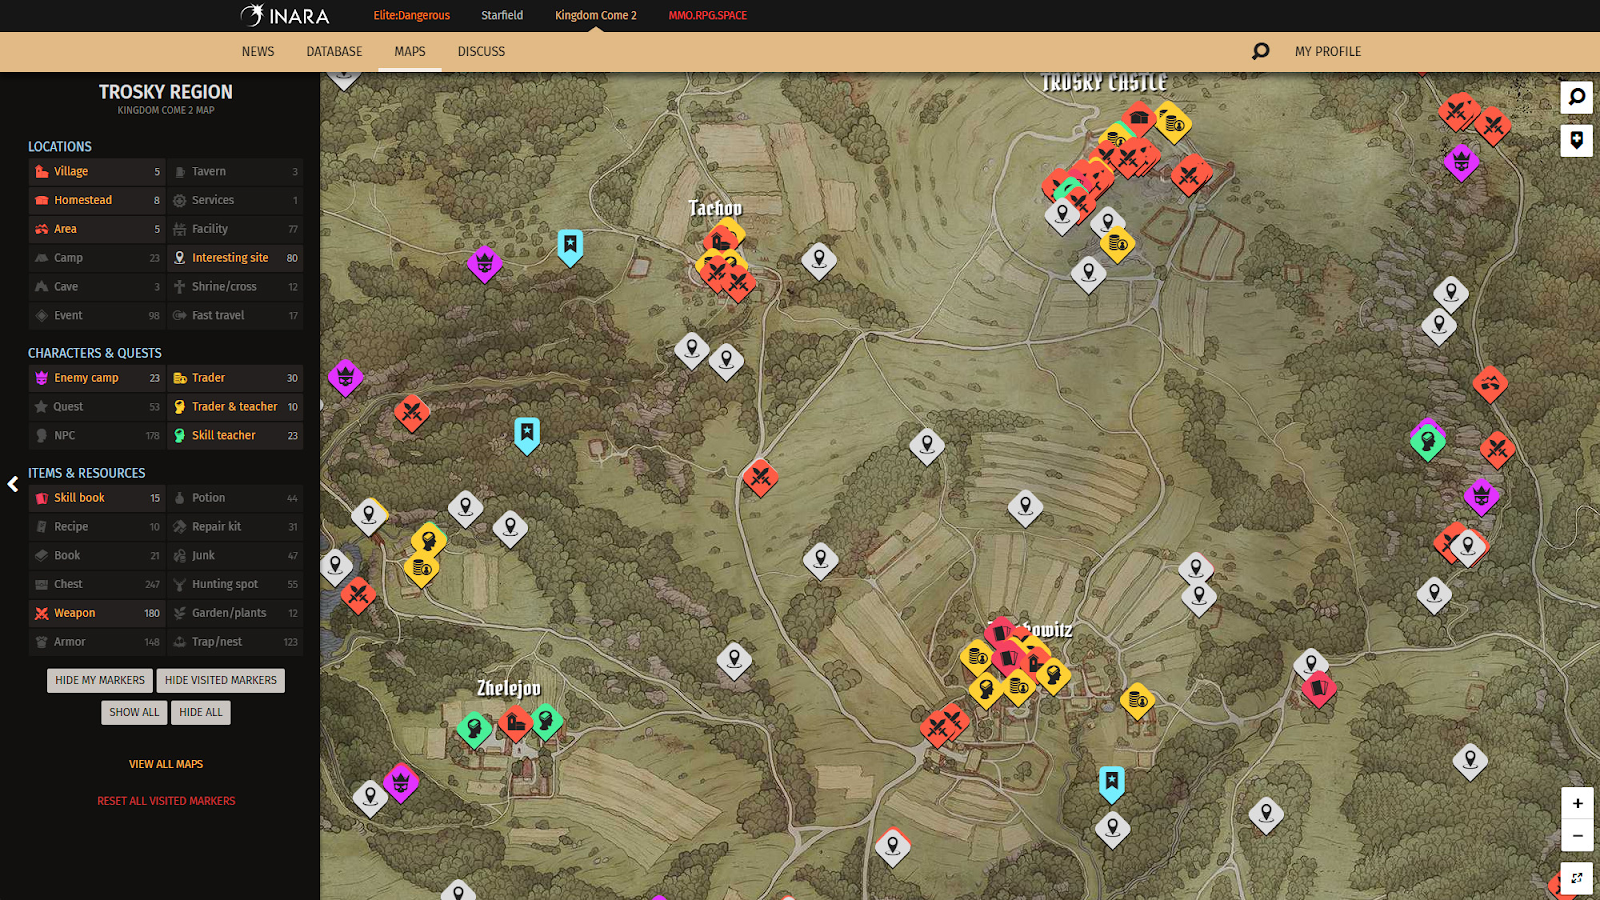Zoom in the map with the plus button

coord(1577,803)
